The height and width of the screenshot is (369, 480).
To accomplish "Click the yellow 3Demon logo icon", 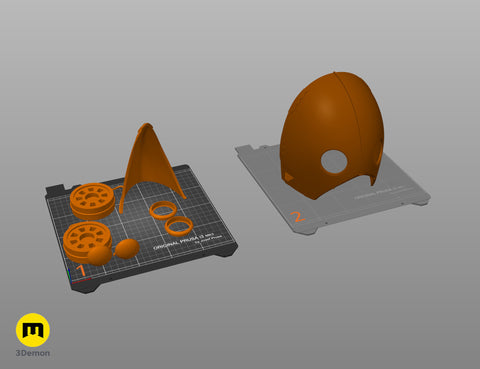I will [33, 330].
